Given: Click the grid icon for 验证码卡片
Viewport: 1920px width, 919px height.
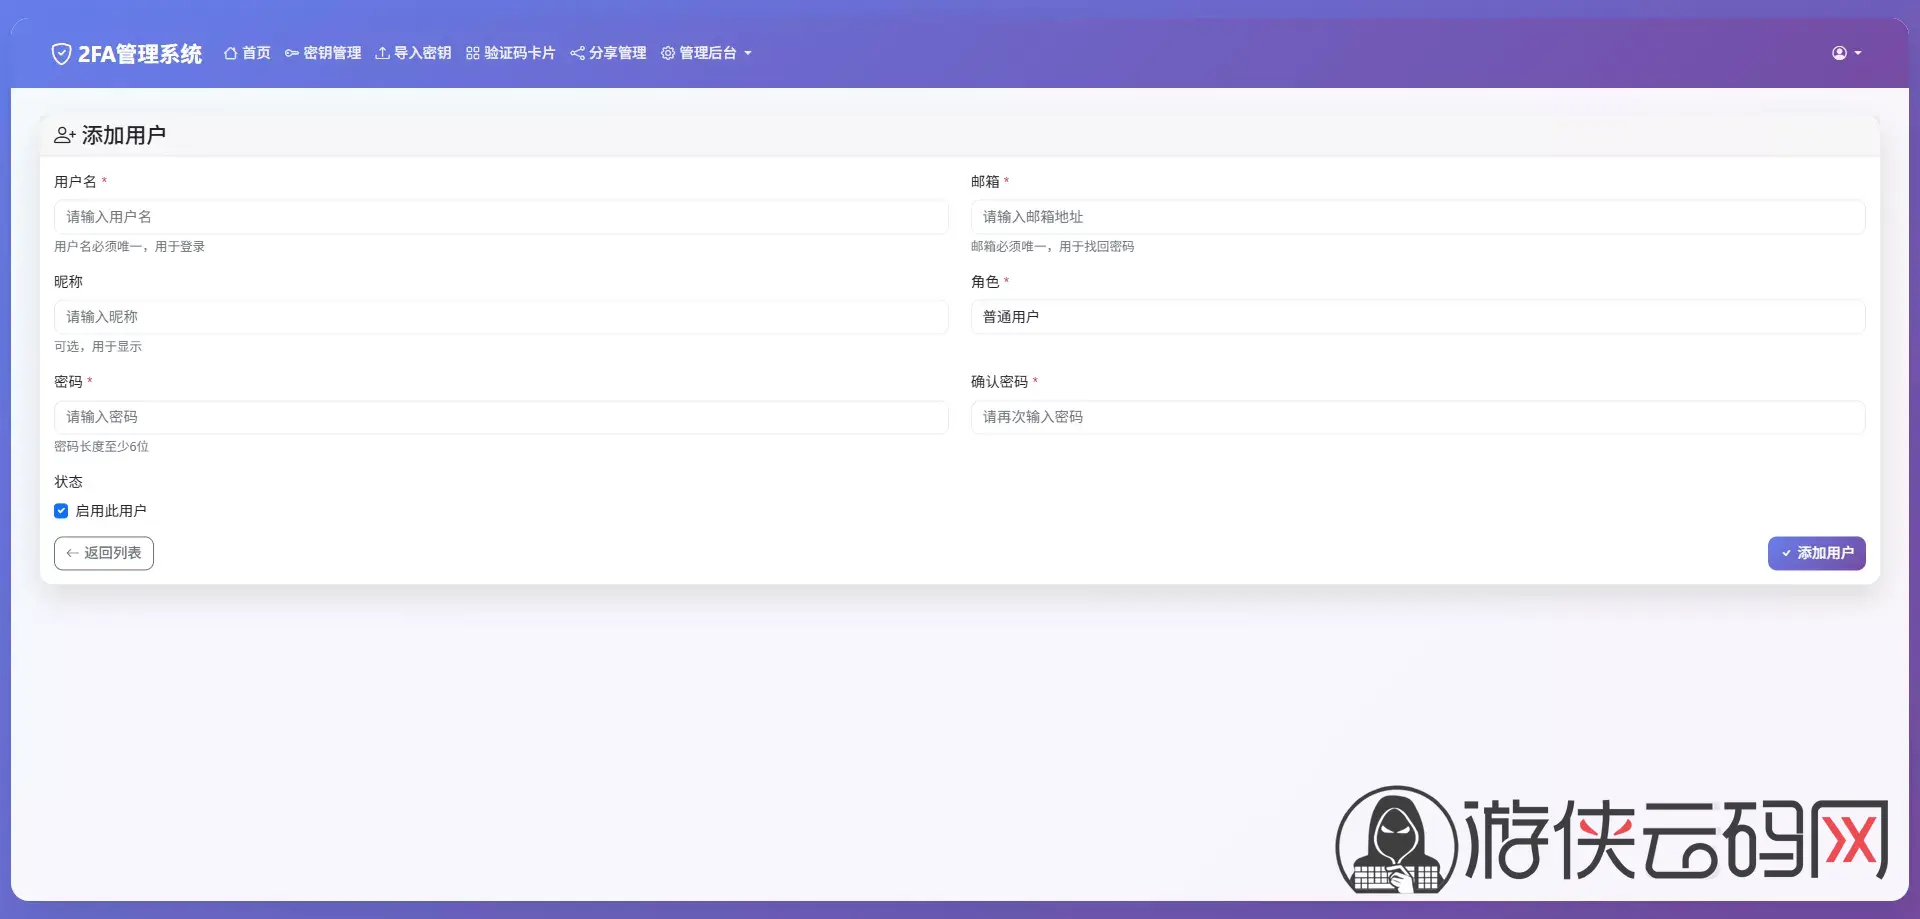Looking at the screenshot, I should (473, 53).
